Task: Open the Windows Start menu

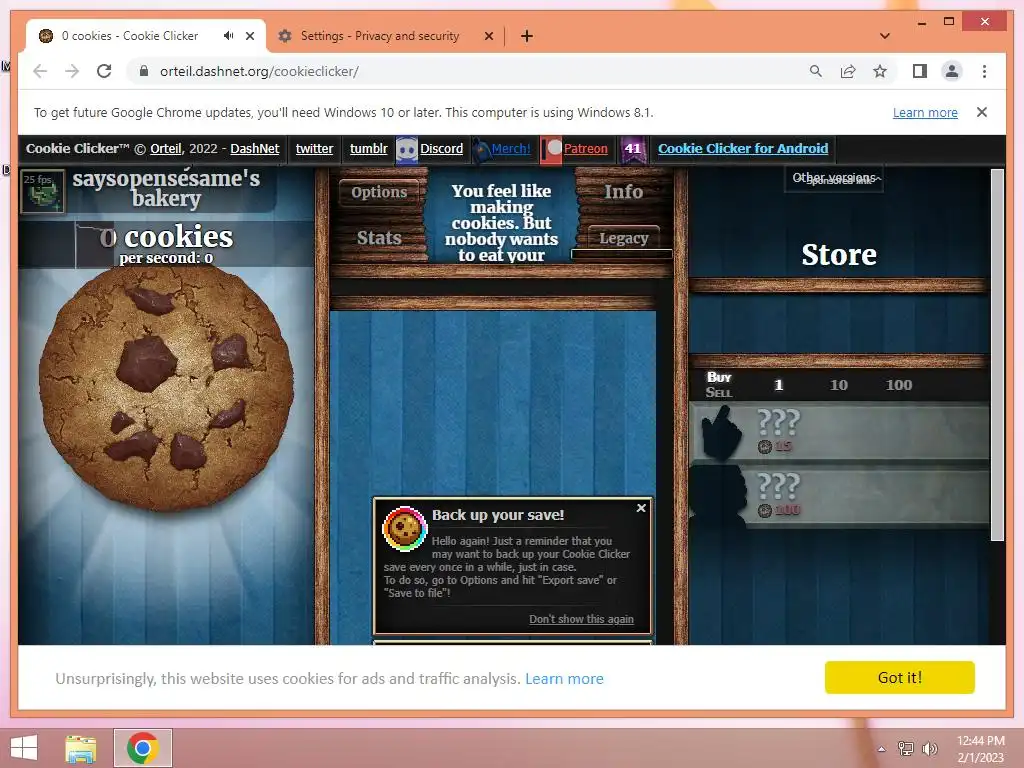Action: 24,748
